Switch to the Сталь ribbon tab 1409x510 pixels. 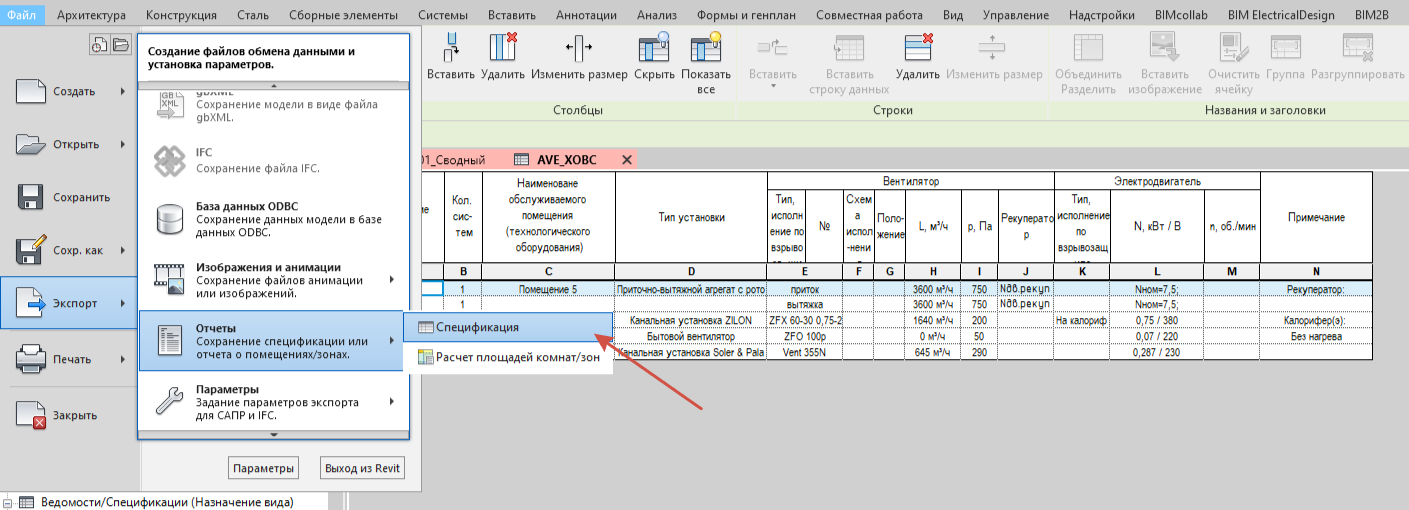[x=253, y=15]
